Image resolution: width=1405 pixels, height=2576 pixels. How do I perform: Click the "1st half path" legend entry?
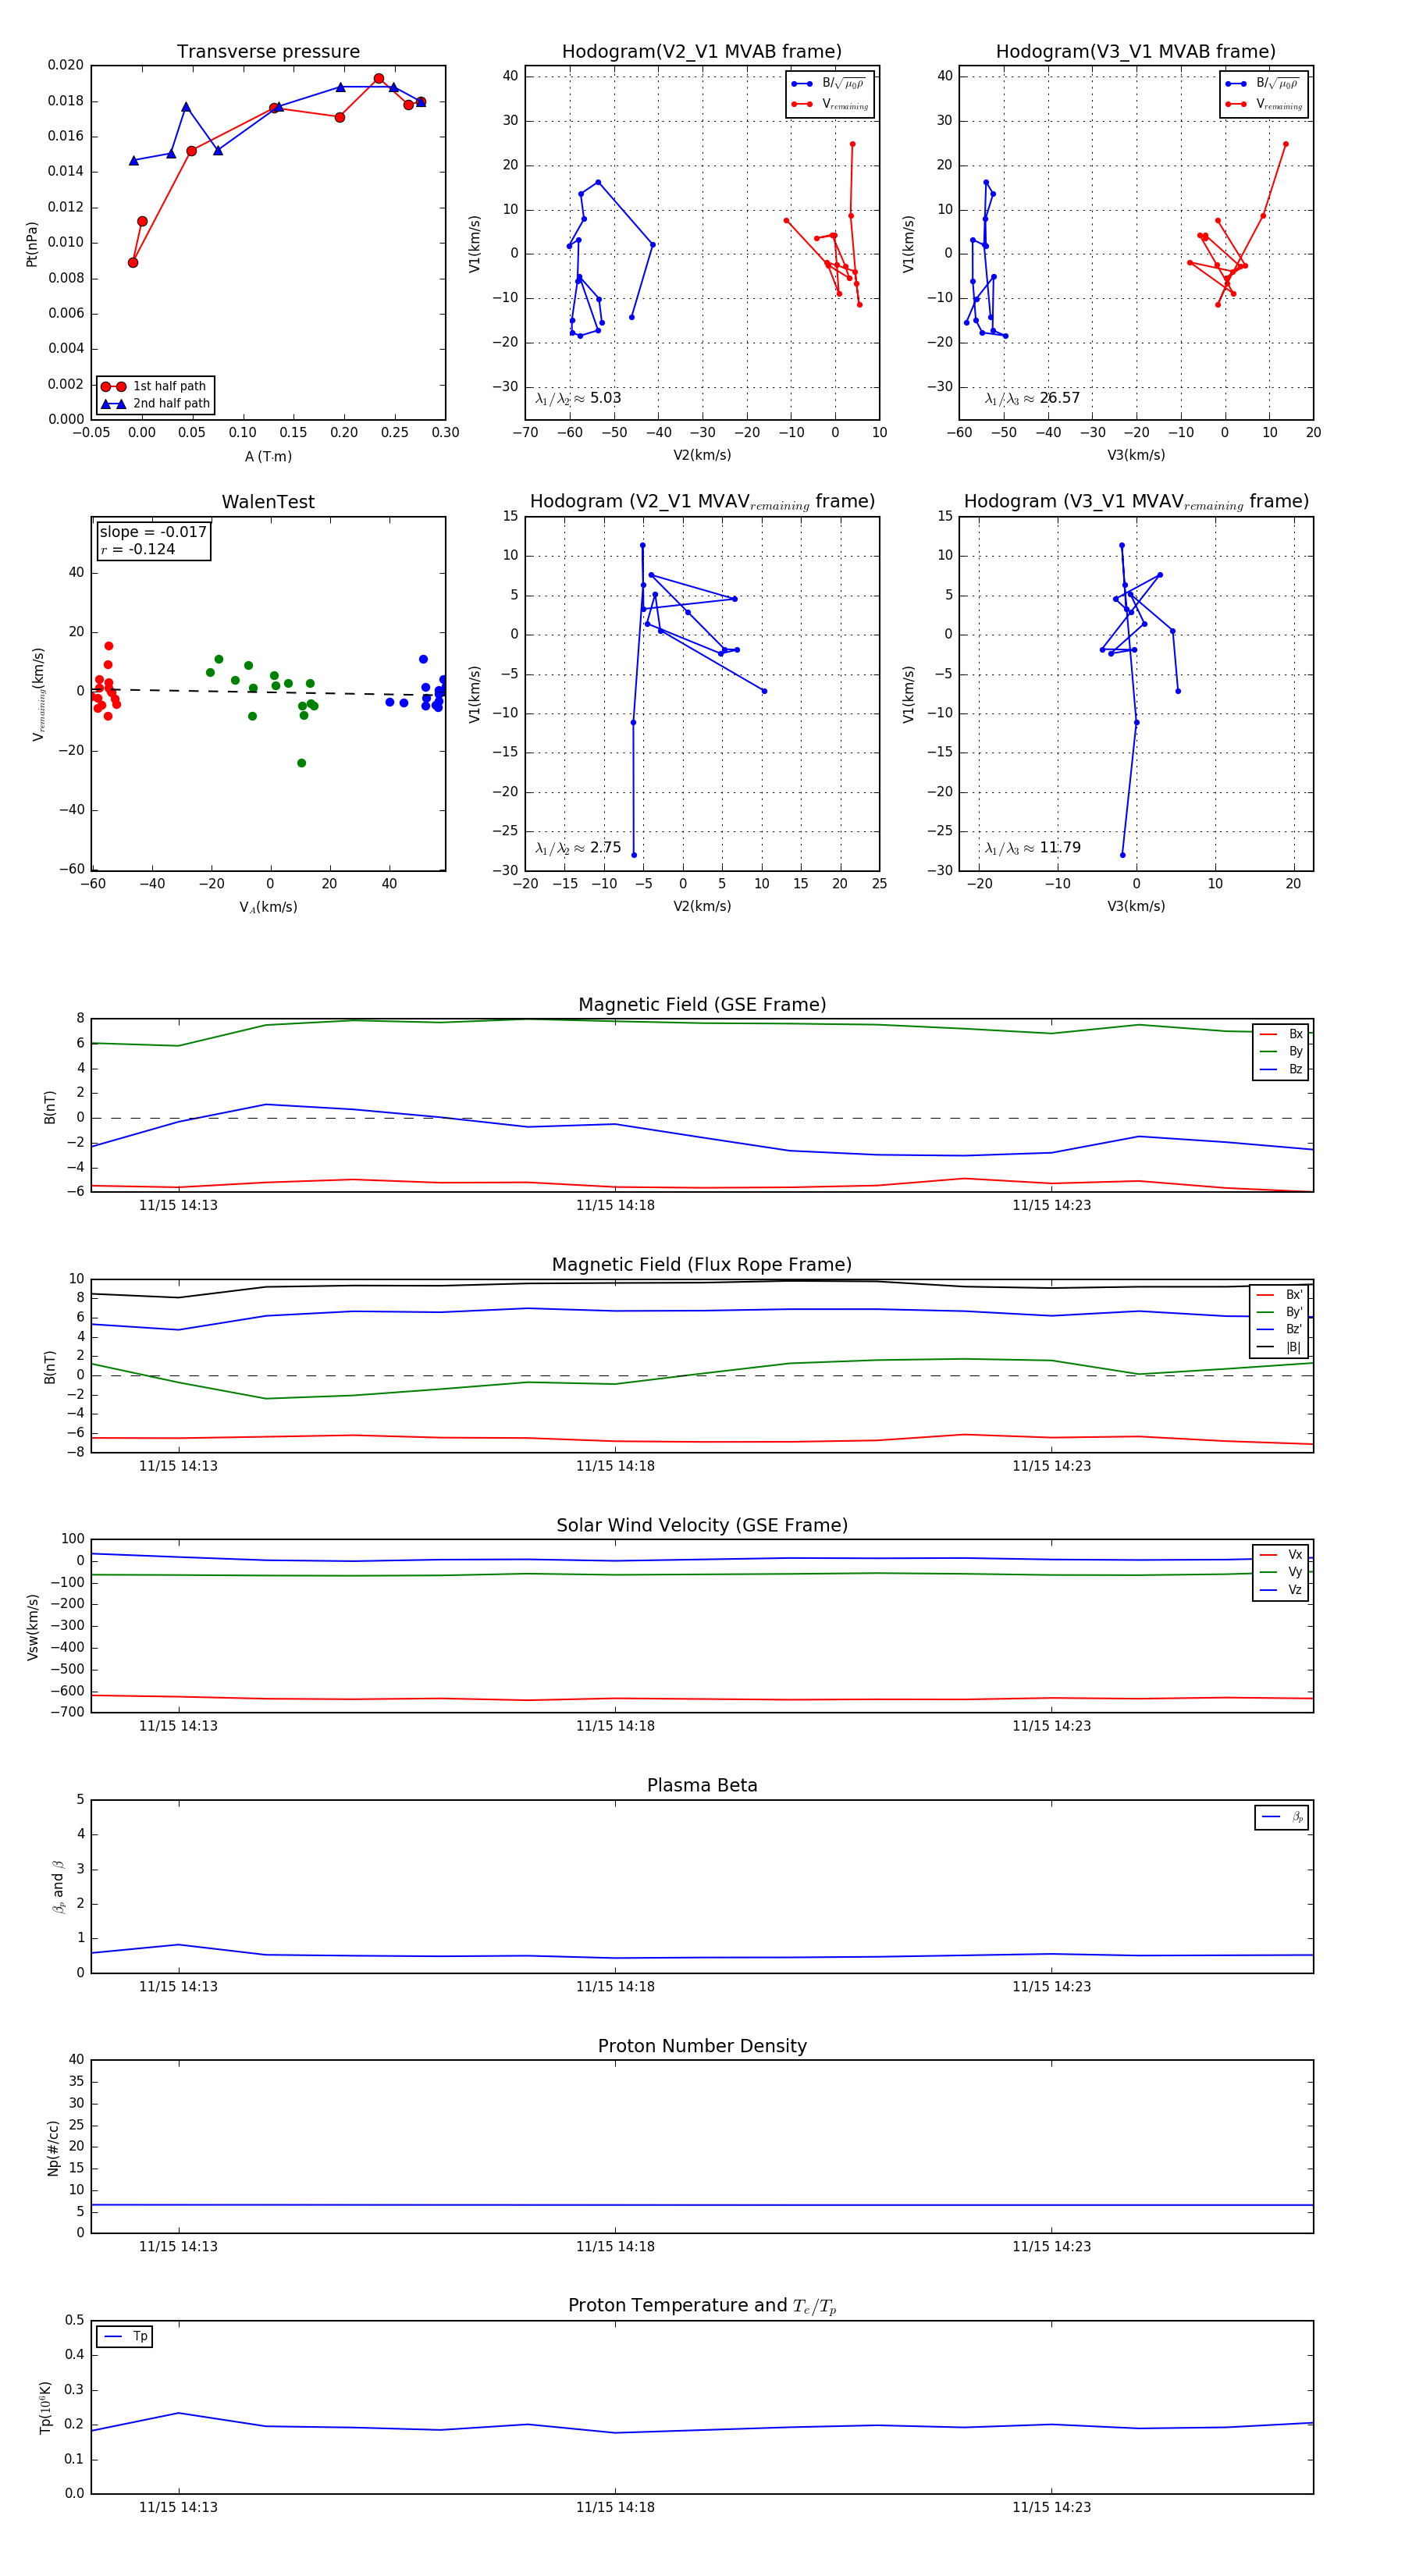coord(155,386)
